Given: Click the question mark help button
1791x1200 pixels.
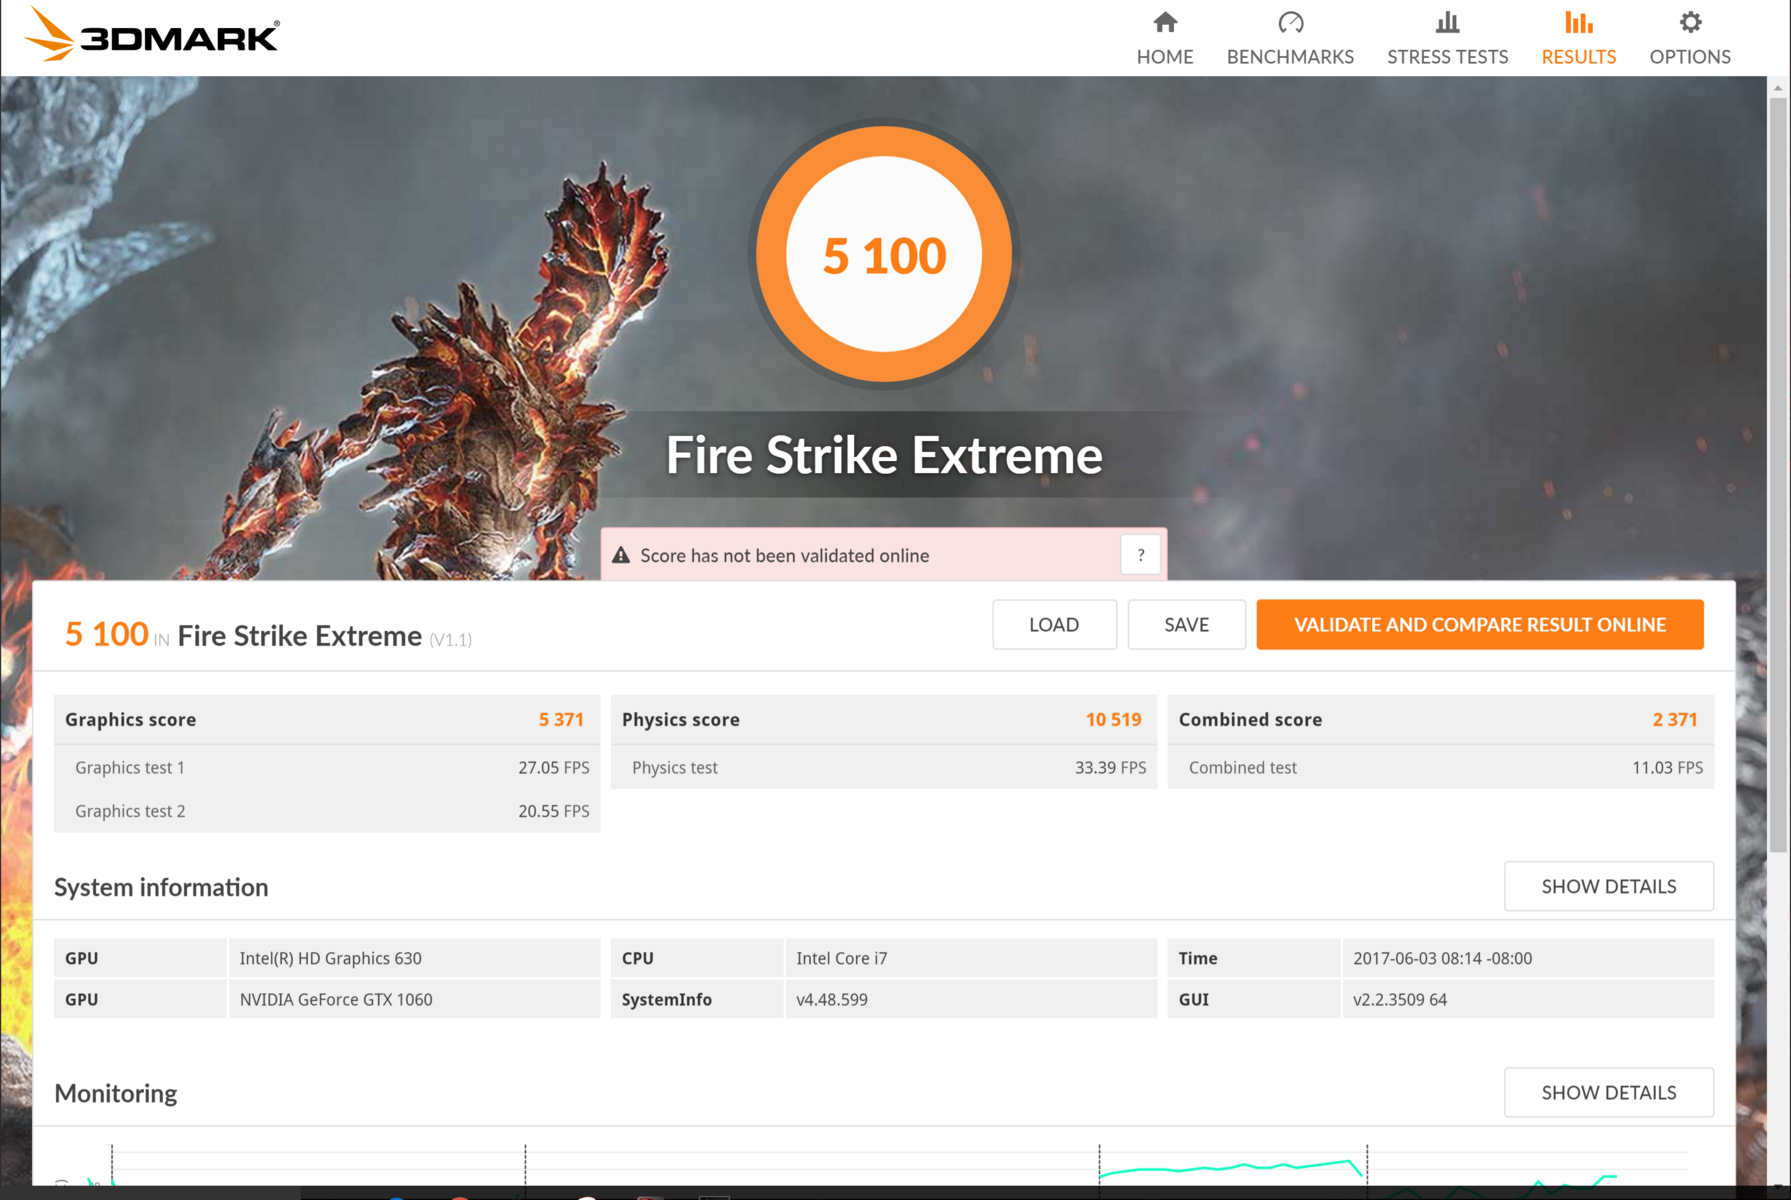Looking at the screenshot, I should tap(1141, 555).
